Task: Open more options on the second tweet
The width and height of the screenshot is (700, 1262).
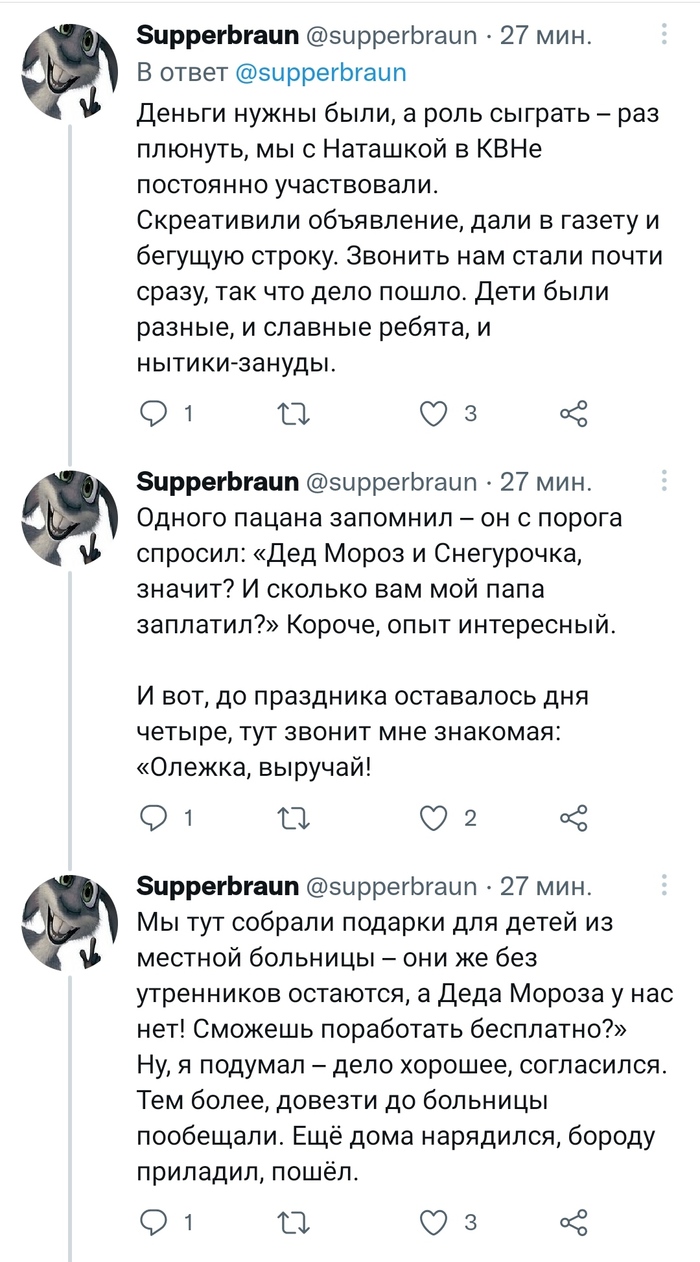Action: click(665, 484)
